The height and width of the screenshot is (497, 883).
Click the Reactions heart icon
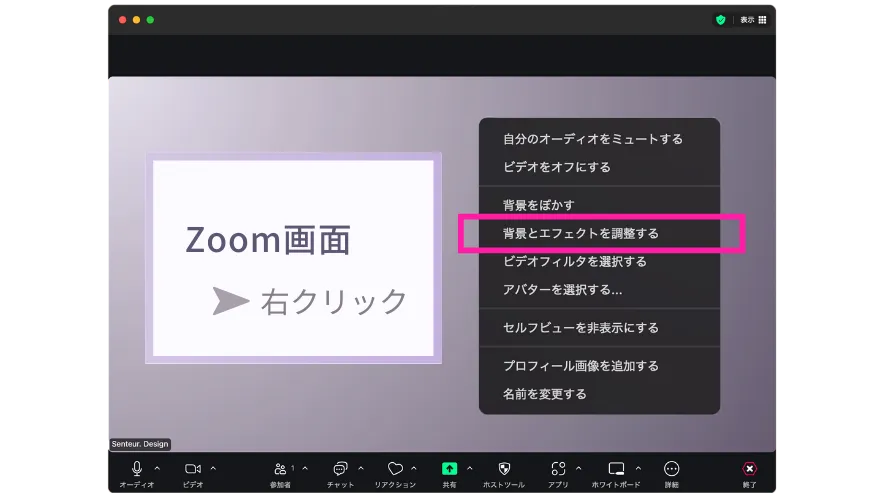coord(395,468)
